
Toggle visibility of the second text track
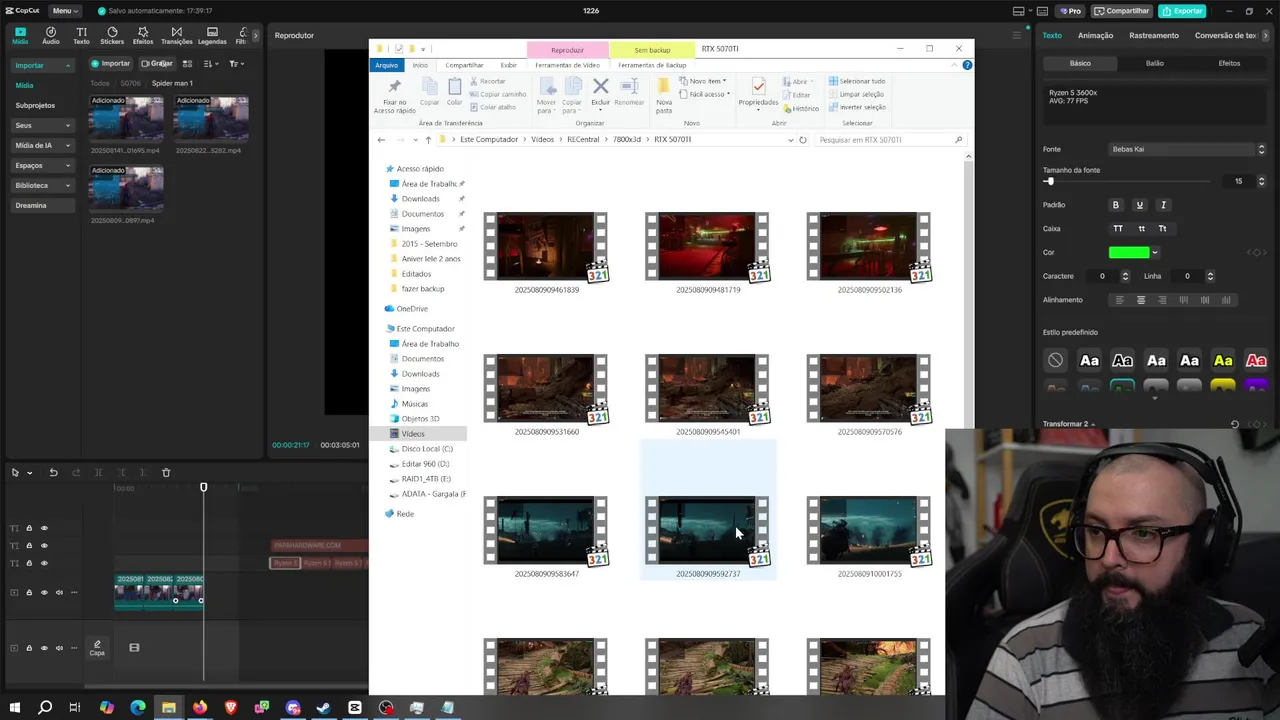coord(44,546)
